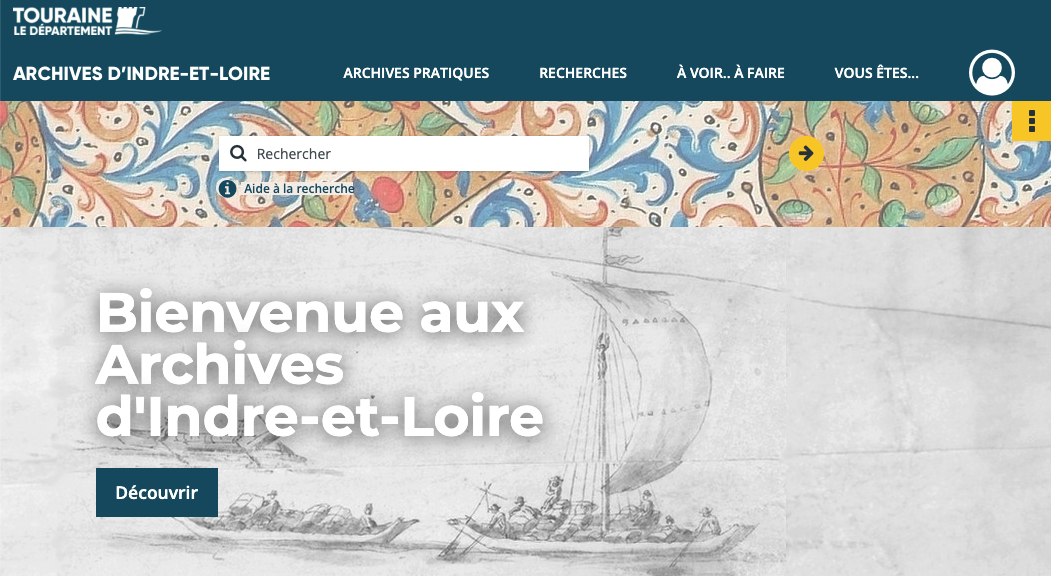The width and height of the screenshot is (1051, 576).
Task: Open the user account profile icon
Action: [x=991, y=72]
